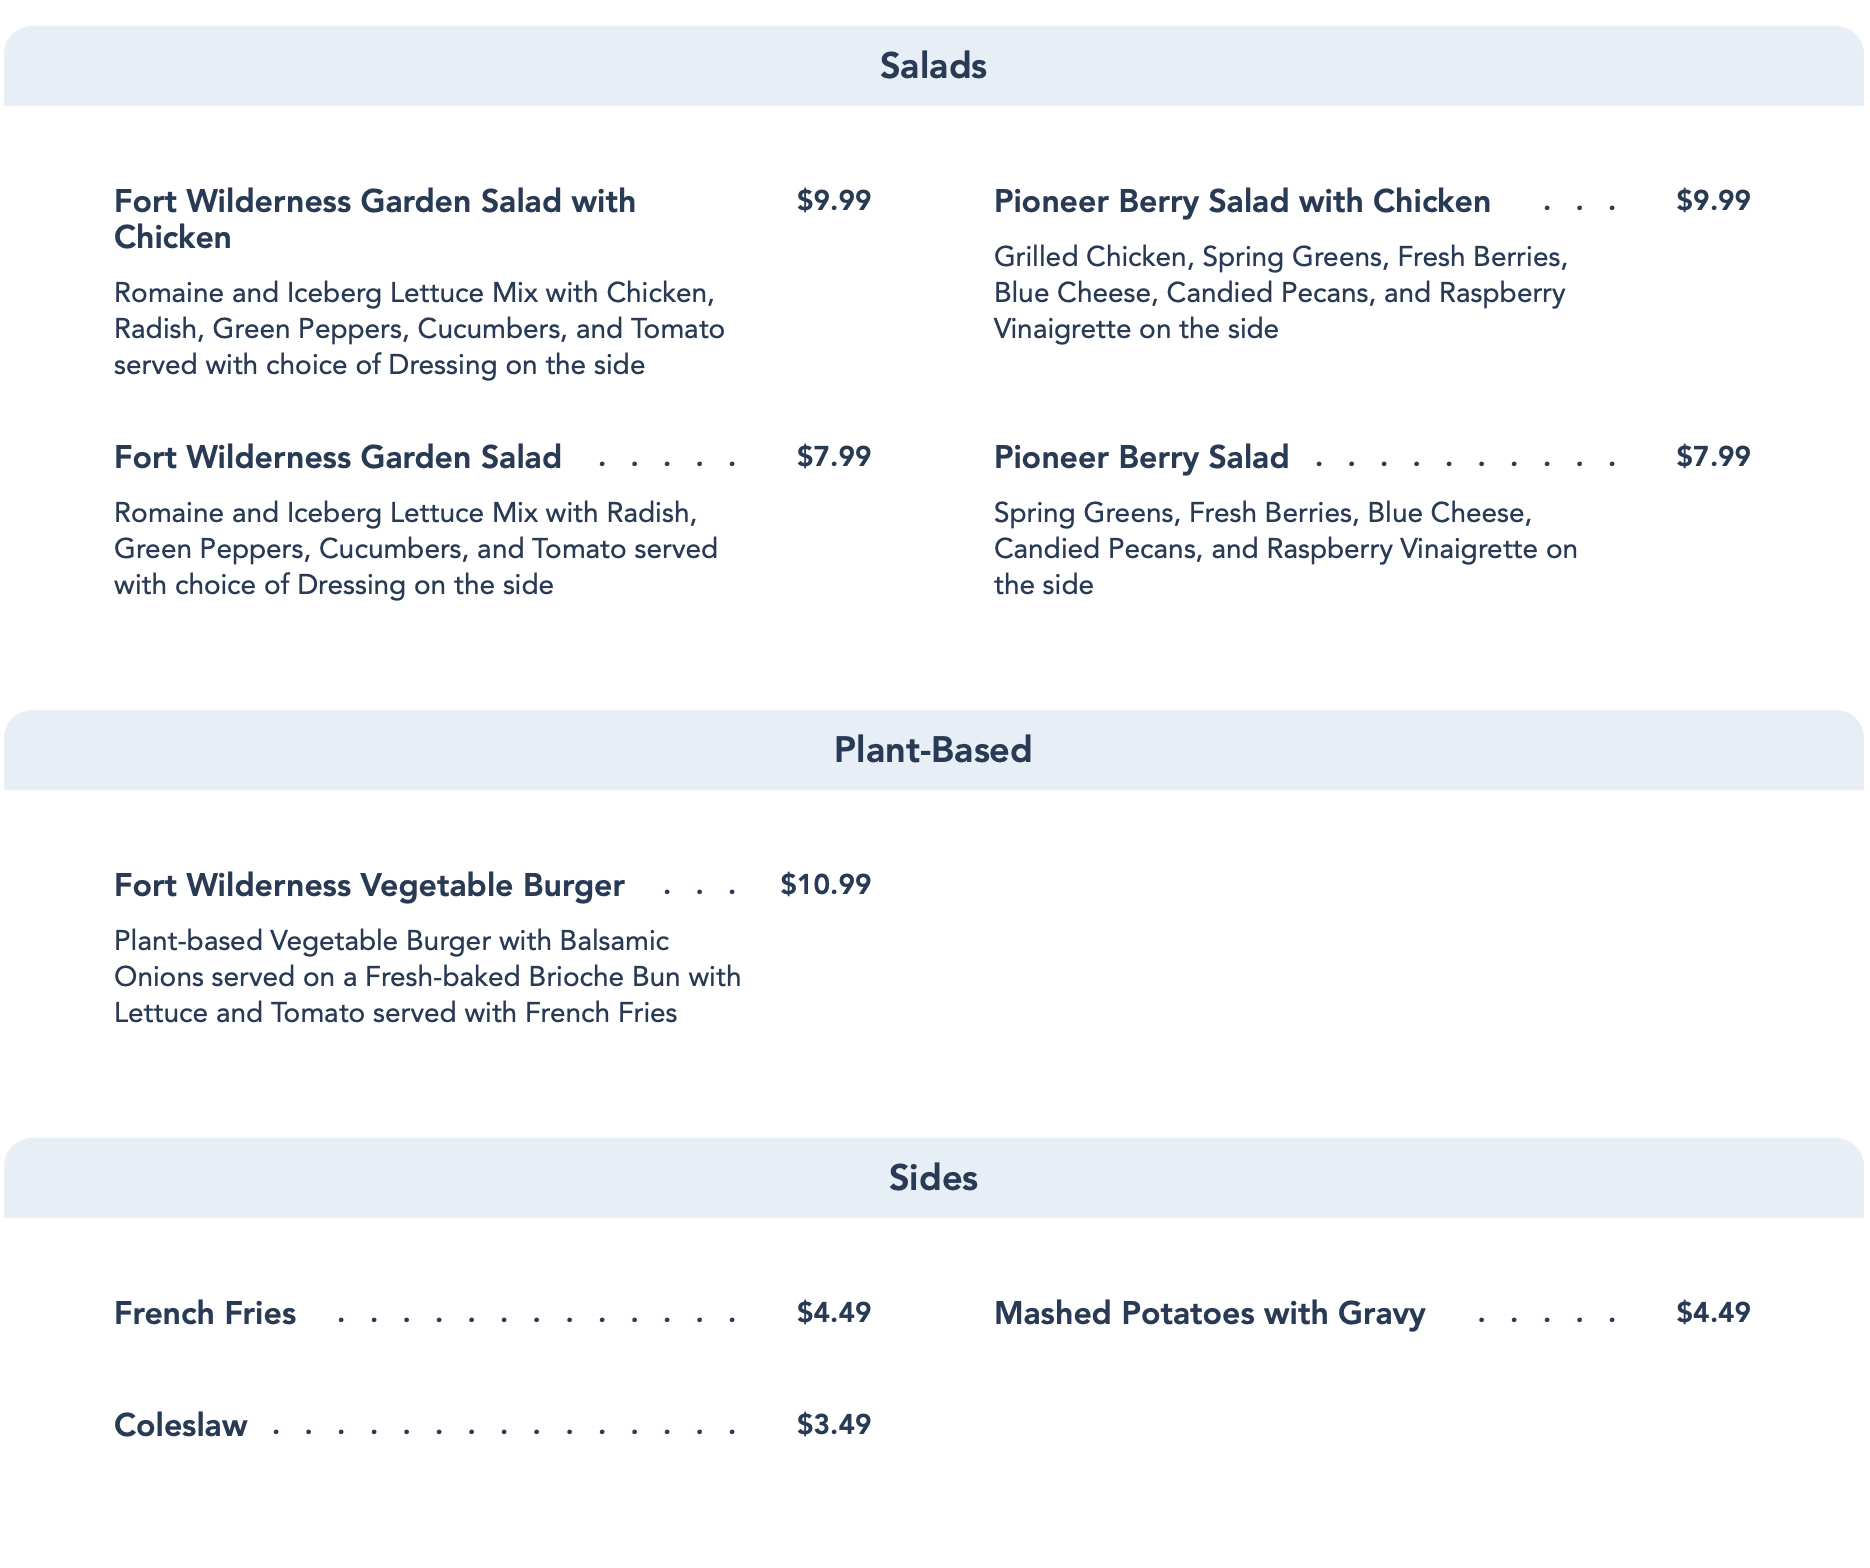
Task: Click the Grilled Chicken, Spring Greens description
Action: pyautogui.click(x=1280, y=293)
